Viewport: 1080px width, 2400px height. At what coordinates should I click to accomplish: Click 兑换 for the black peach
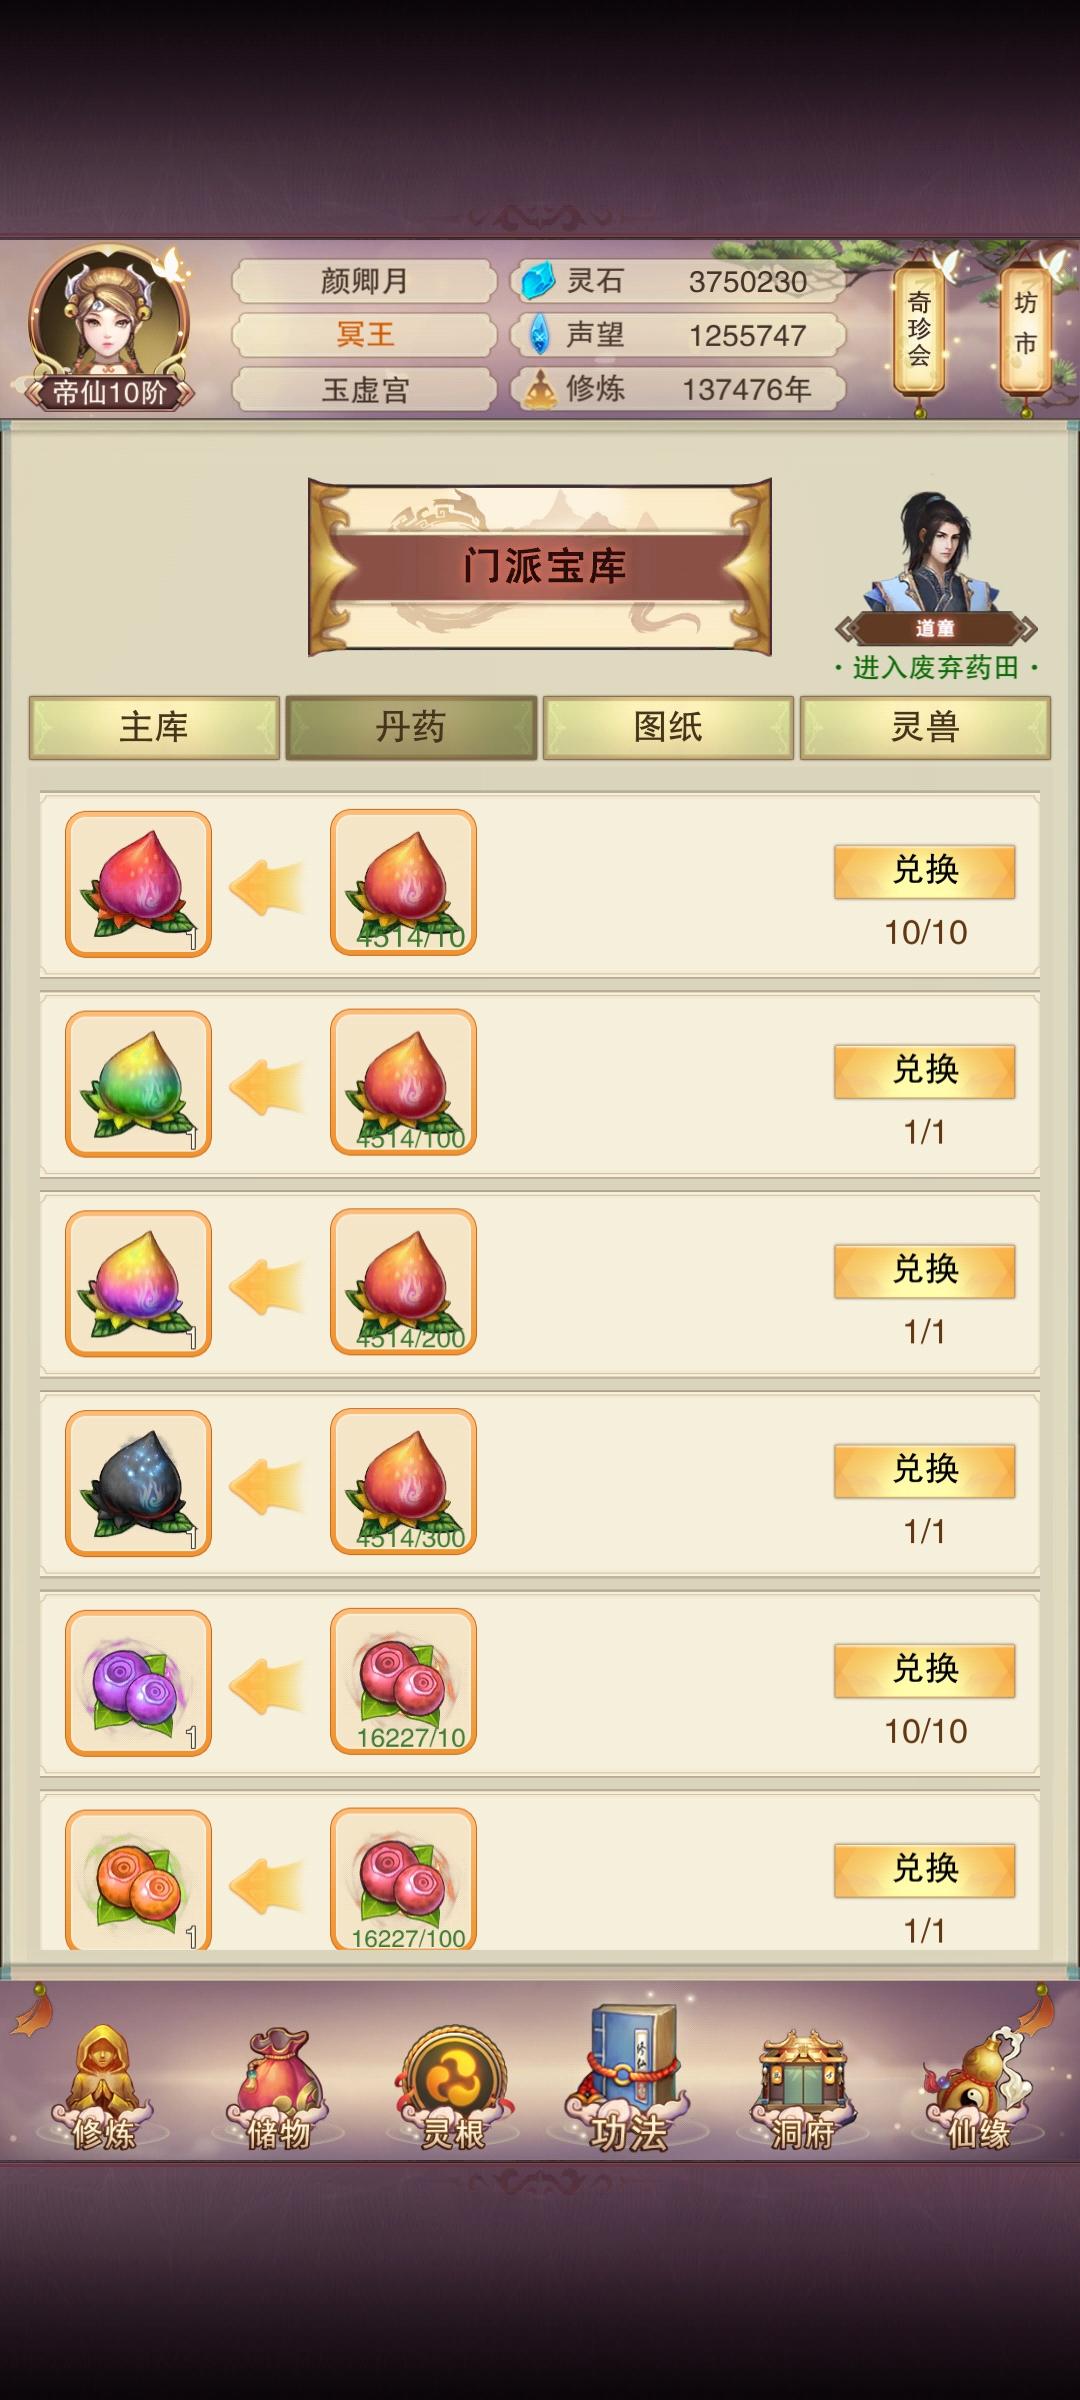(x=925, y=1470)
